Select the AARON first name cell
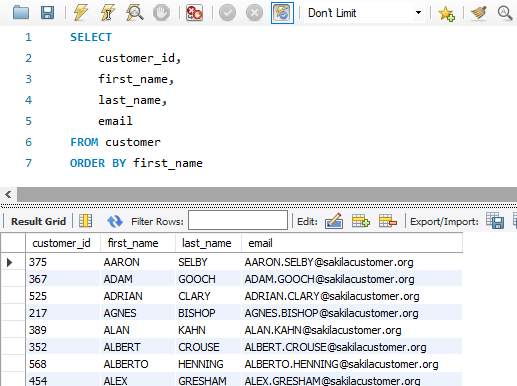Image resolution: width=517 pixels, height=386 pixels. click(x=138, y=262)
